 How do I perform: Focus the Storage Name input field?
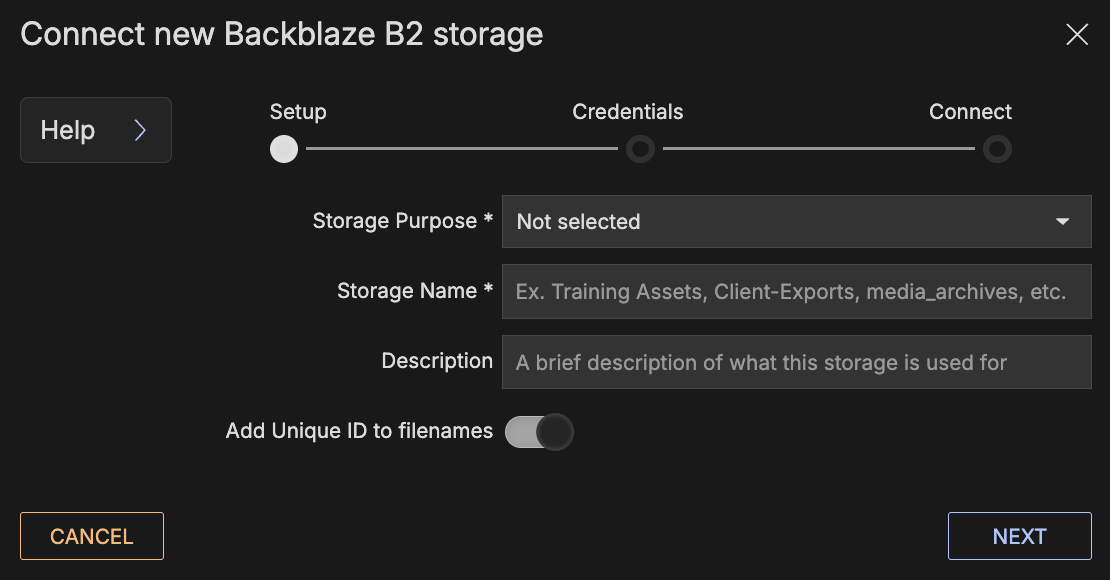[x=796, y=292]
